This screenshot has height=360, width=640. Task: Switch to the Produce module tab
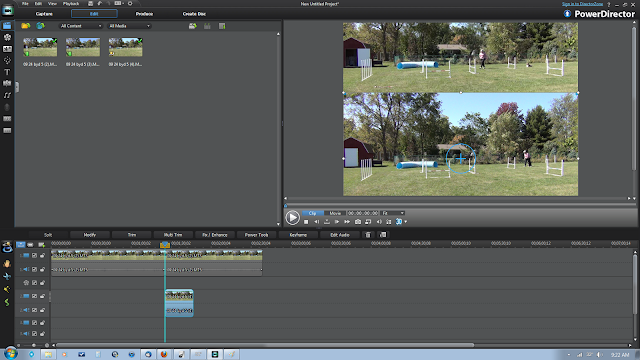click(x=144, y=14)
